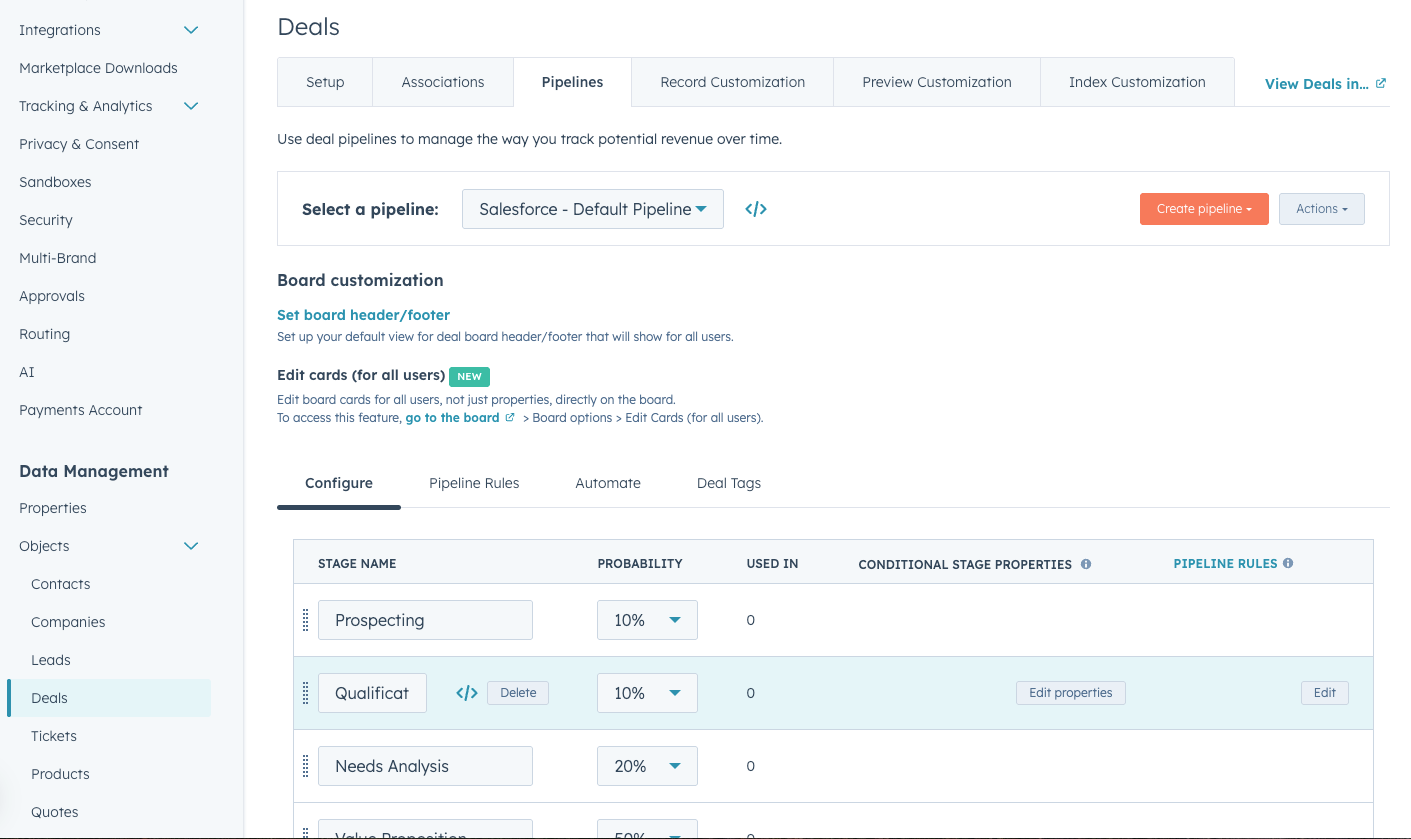Click Edit pipeline rules for Qualification

point(1325,693)
